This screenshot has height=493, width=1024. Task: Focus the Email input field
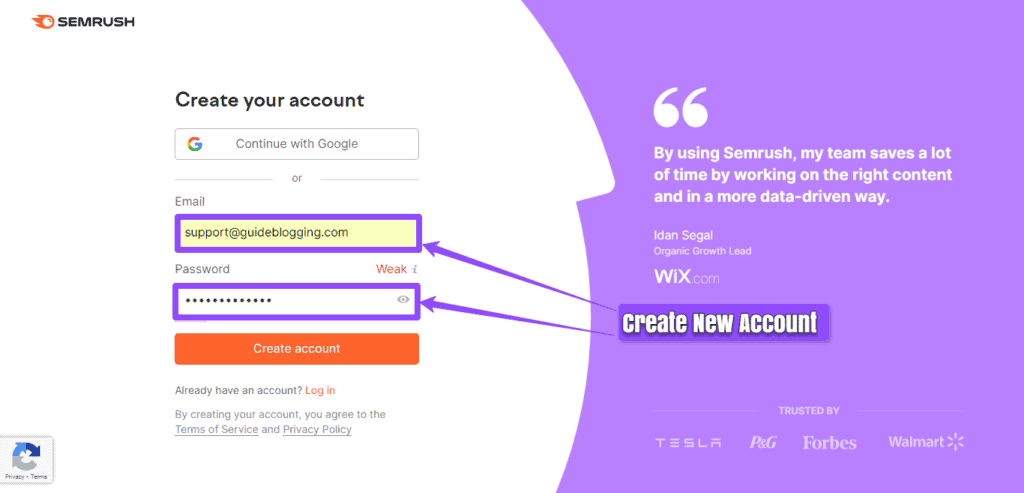(x=297, y=233)
